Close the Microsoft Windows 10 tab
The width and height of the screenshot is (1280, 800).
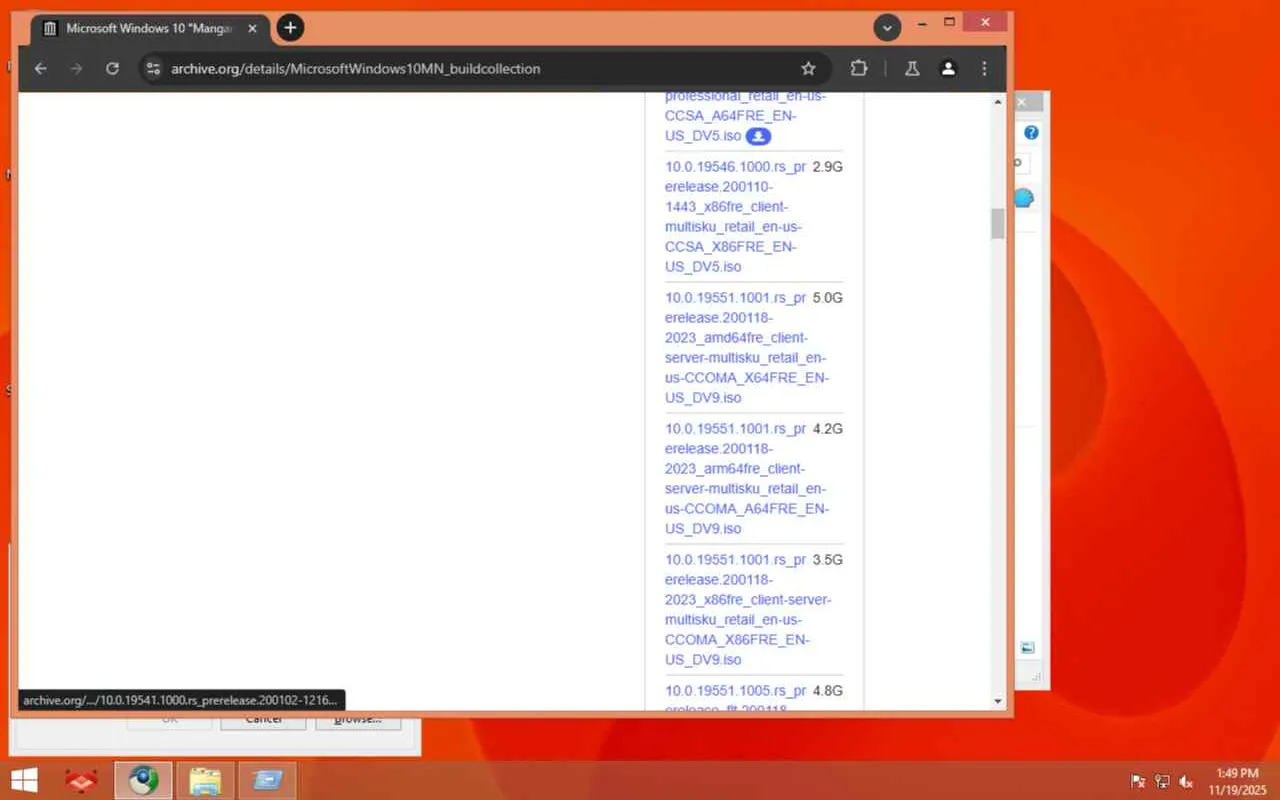(252, 28)
